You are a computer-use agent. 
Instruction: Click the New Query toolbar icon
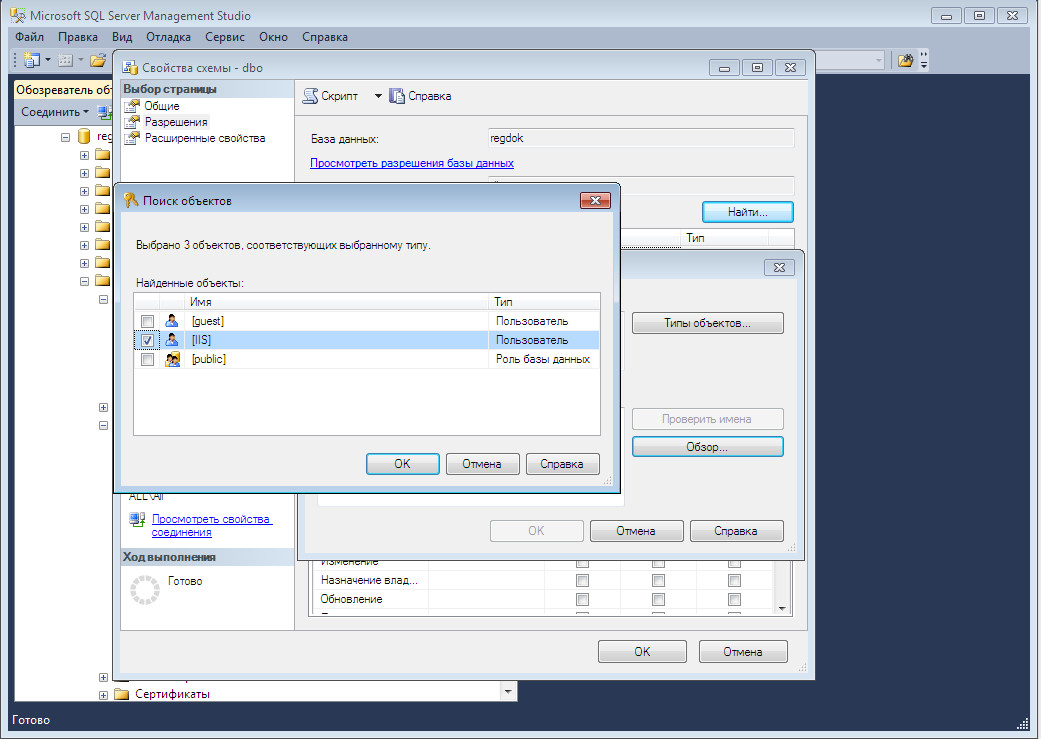pos(32,60)
